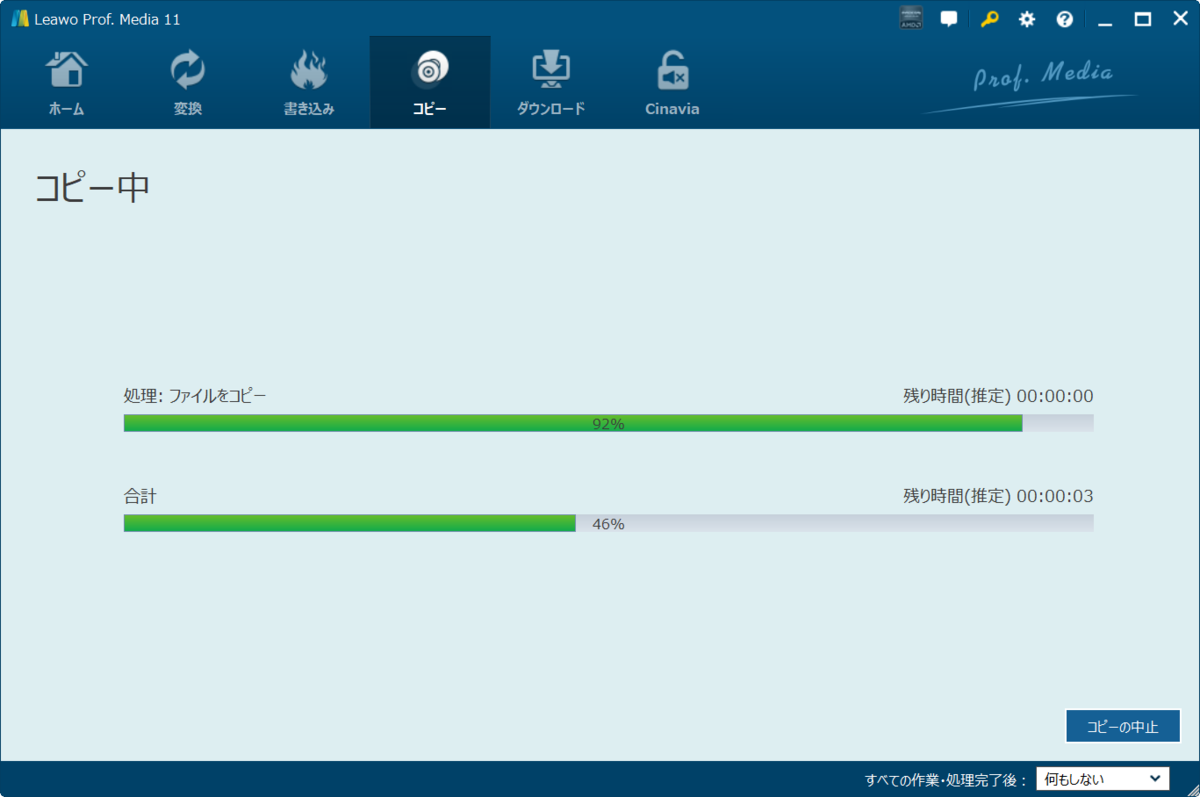Stop copying with コピーの中止 button
The height and width of the screenshot is (797, 1200).
pos(1123,727)
